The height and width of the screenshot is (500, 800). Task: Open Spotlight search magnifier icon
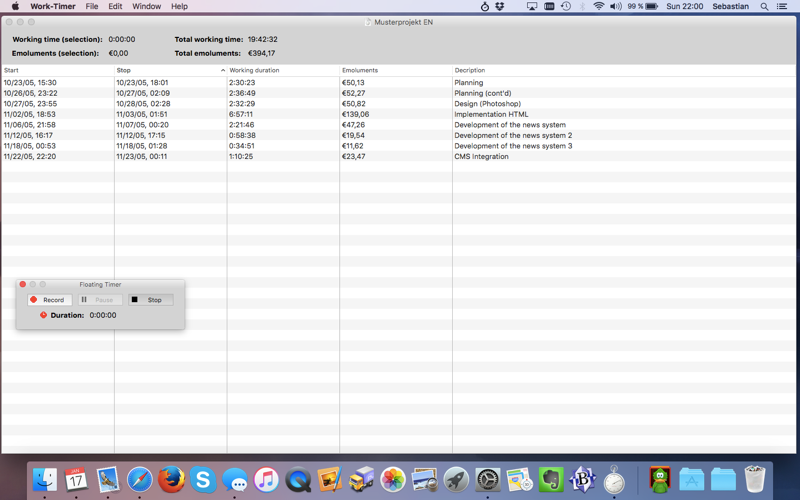(x=764, y=6)
